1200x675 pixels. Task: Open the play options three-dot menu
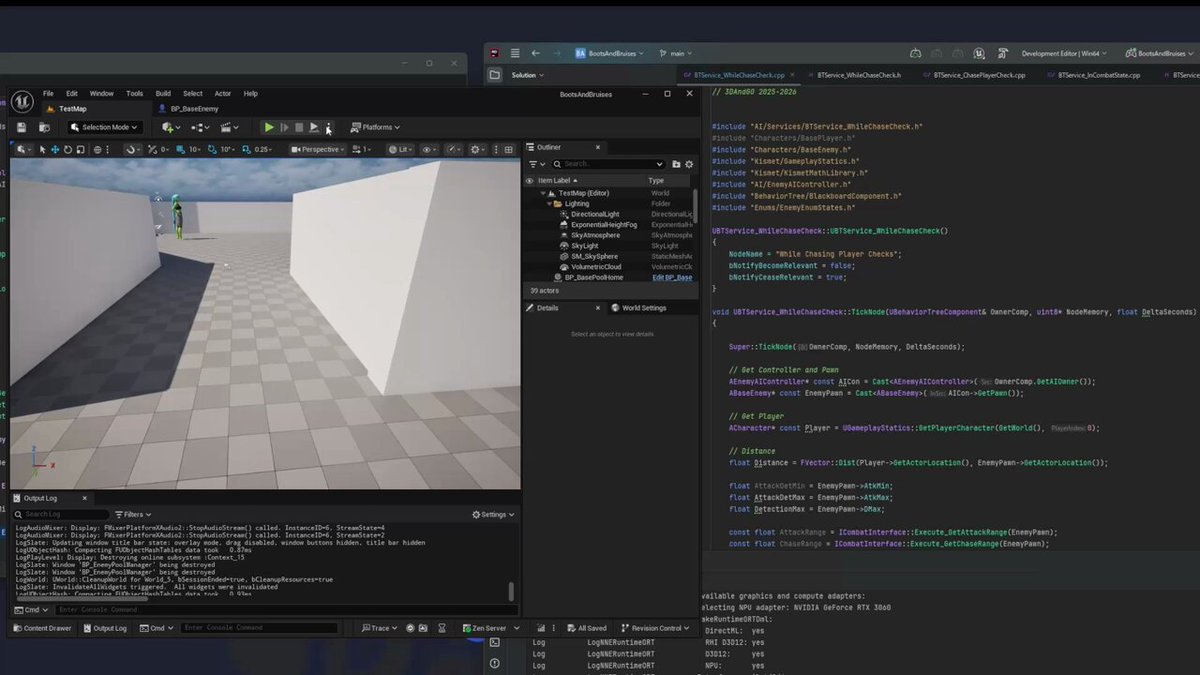[328, 127]
